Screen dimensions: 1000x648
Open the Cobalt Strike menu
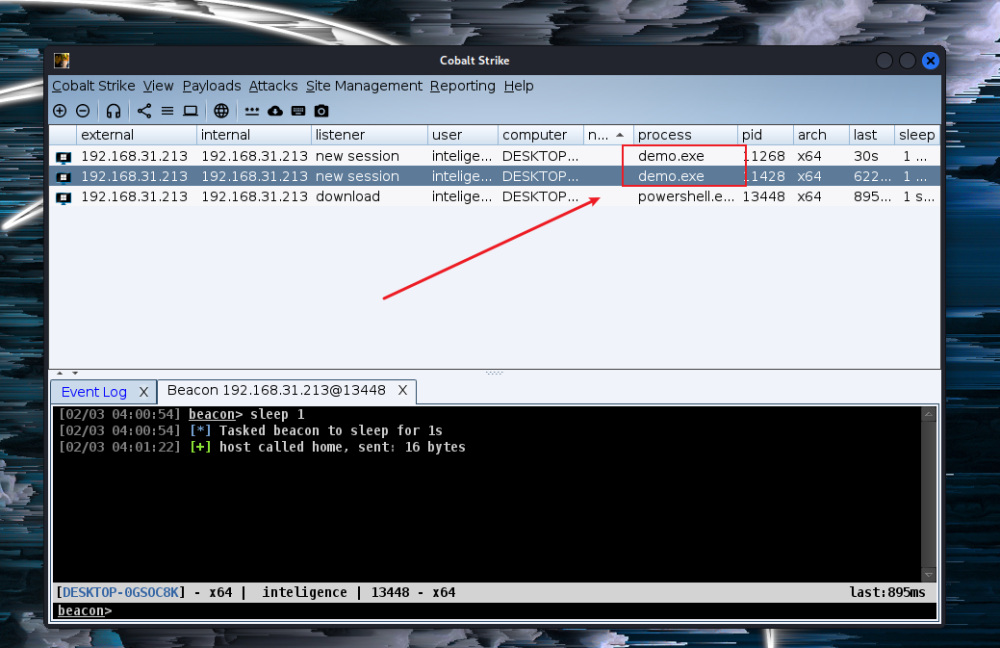pyautogui.click(x=94, y=85)
